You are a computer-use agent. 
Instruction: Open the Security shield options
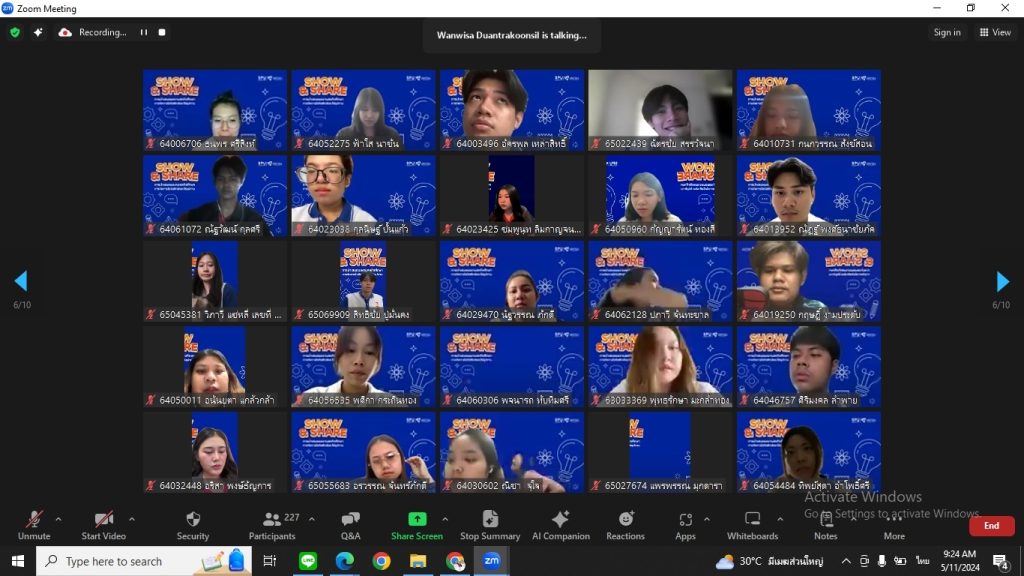click(193, 526)
